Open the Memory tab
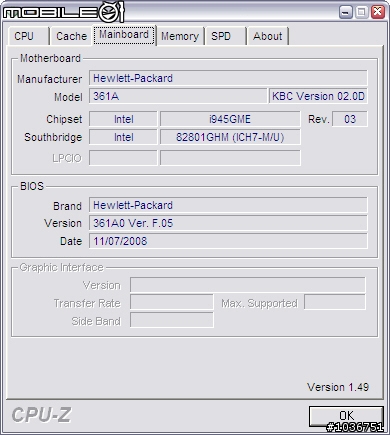The image size is (390, 435). 180,36
